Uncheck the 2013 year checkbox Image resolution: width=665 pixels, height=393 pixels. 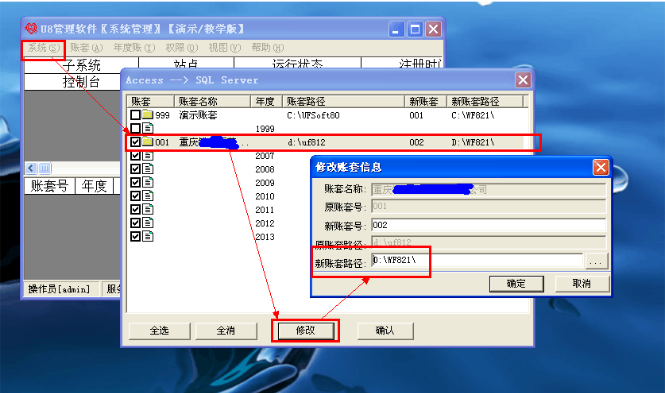click(x=135, y=236)
